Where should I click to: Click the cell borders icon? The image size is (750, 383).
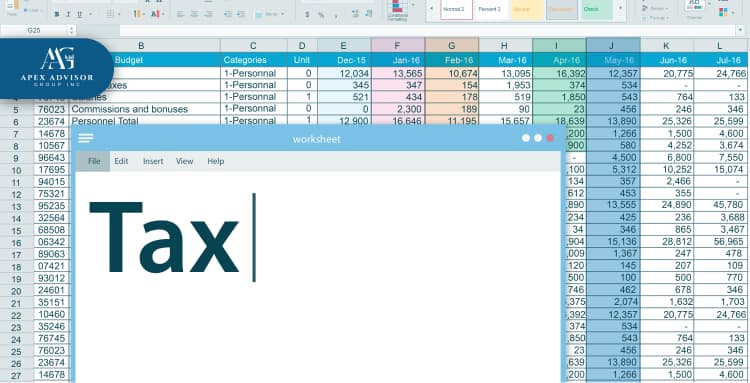[x=110, y=14]
